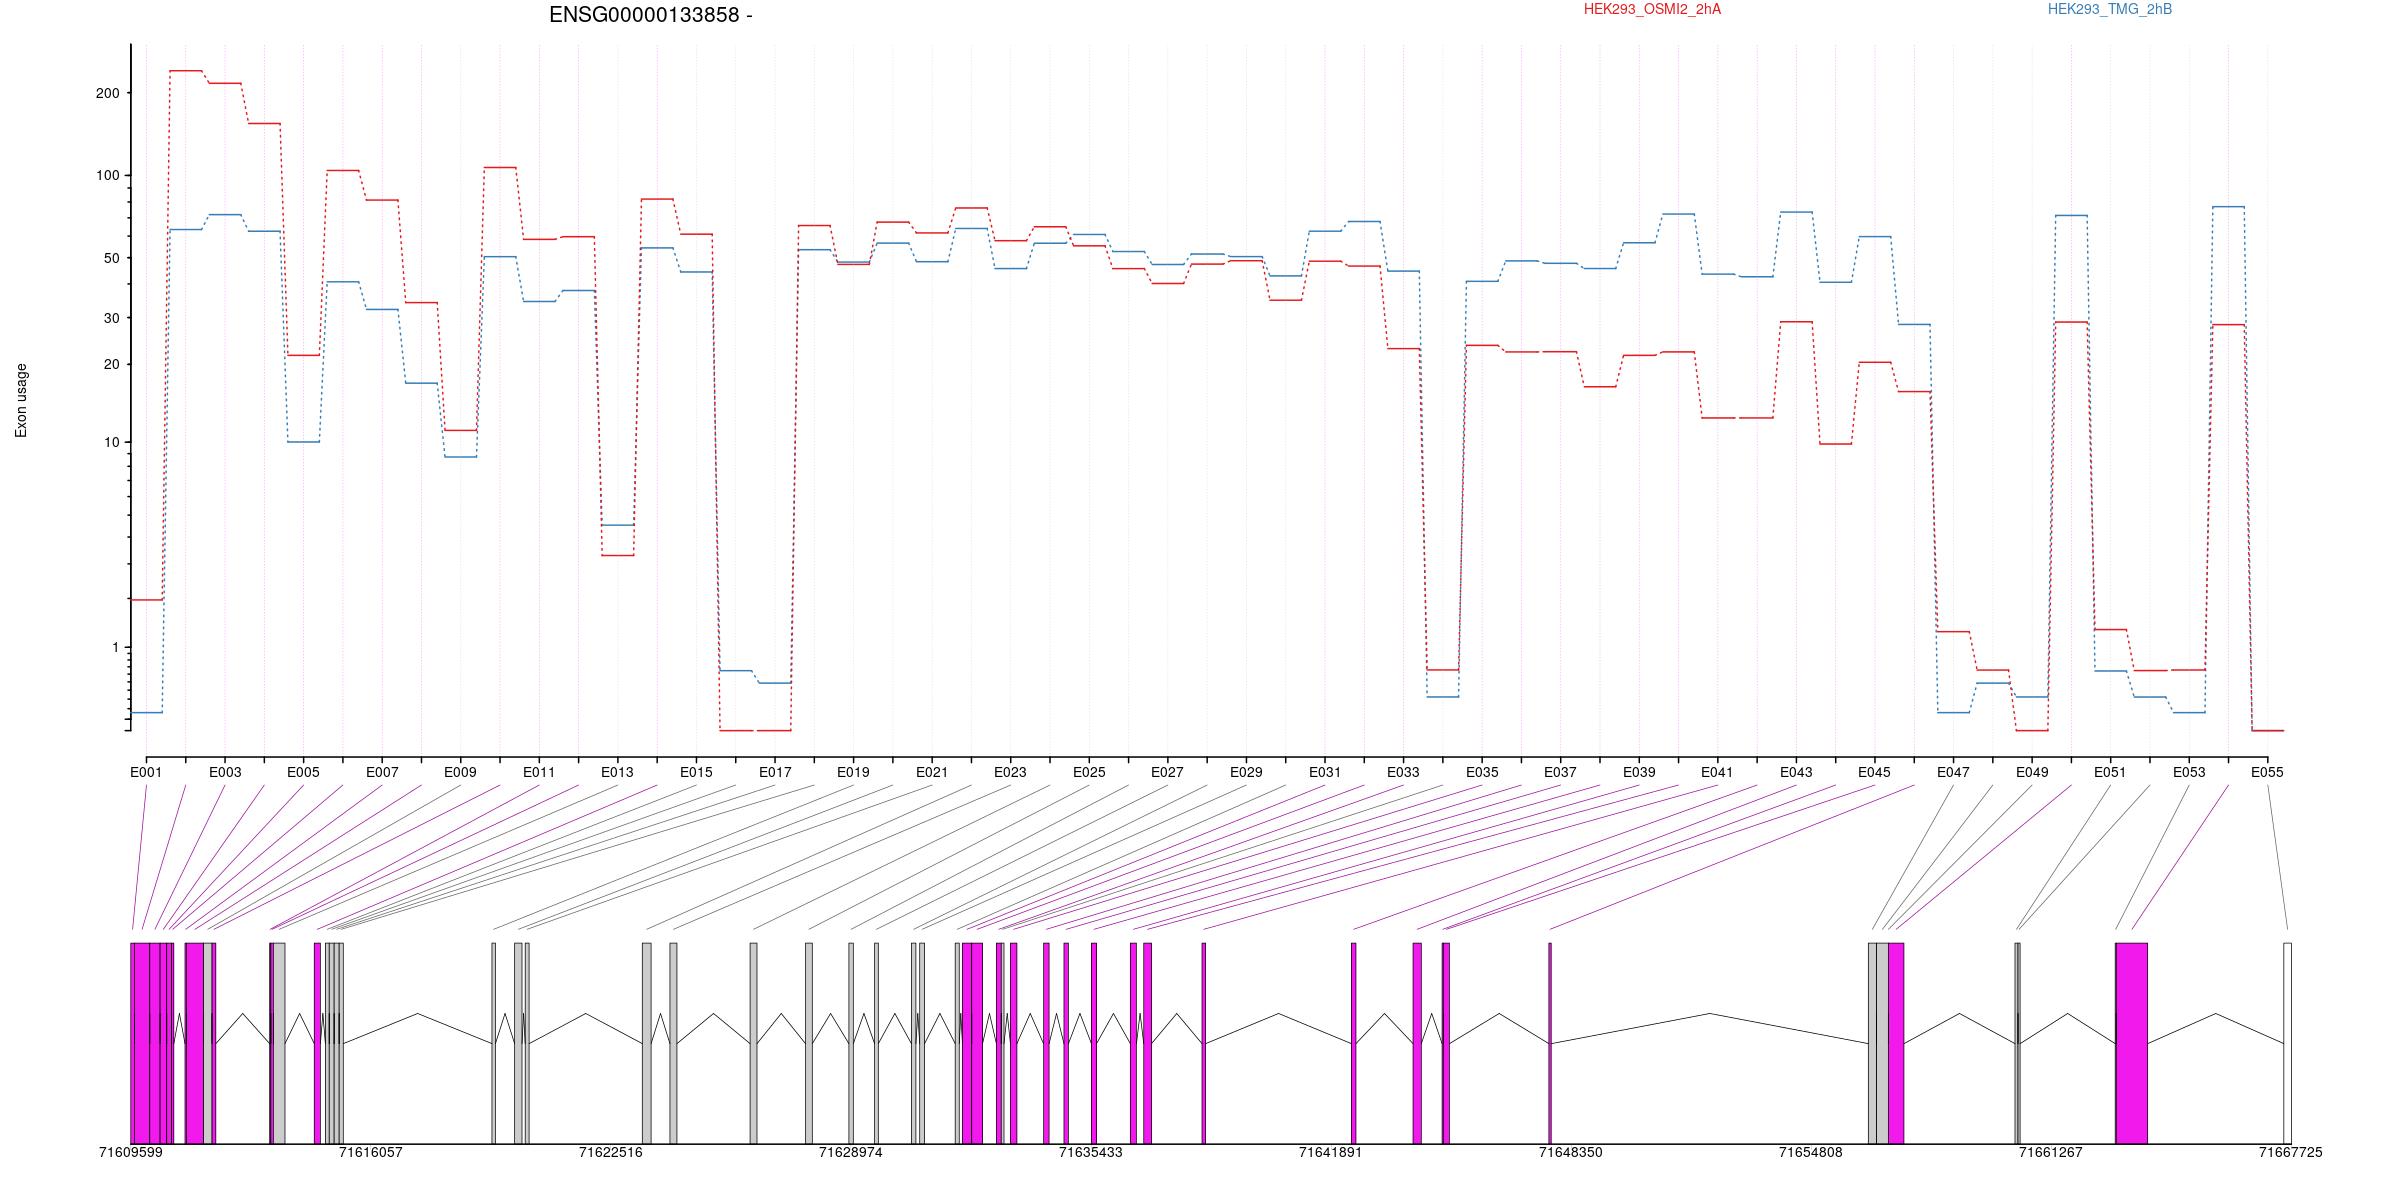Click exon label E009

tap(460, 772)
